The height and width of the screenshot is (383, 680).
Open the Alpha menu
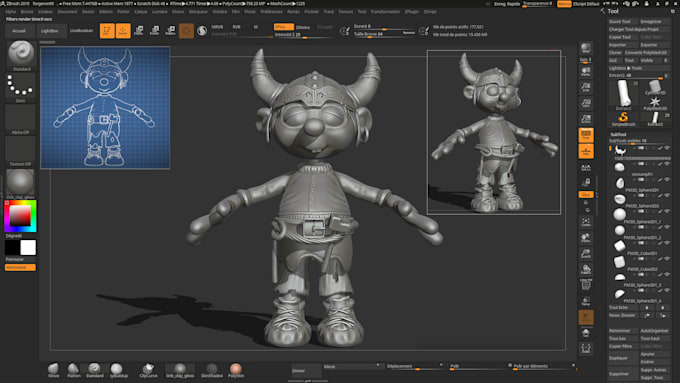coord(11,12)
